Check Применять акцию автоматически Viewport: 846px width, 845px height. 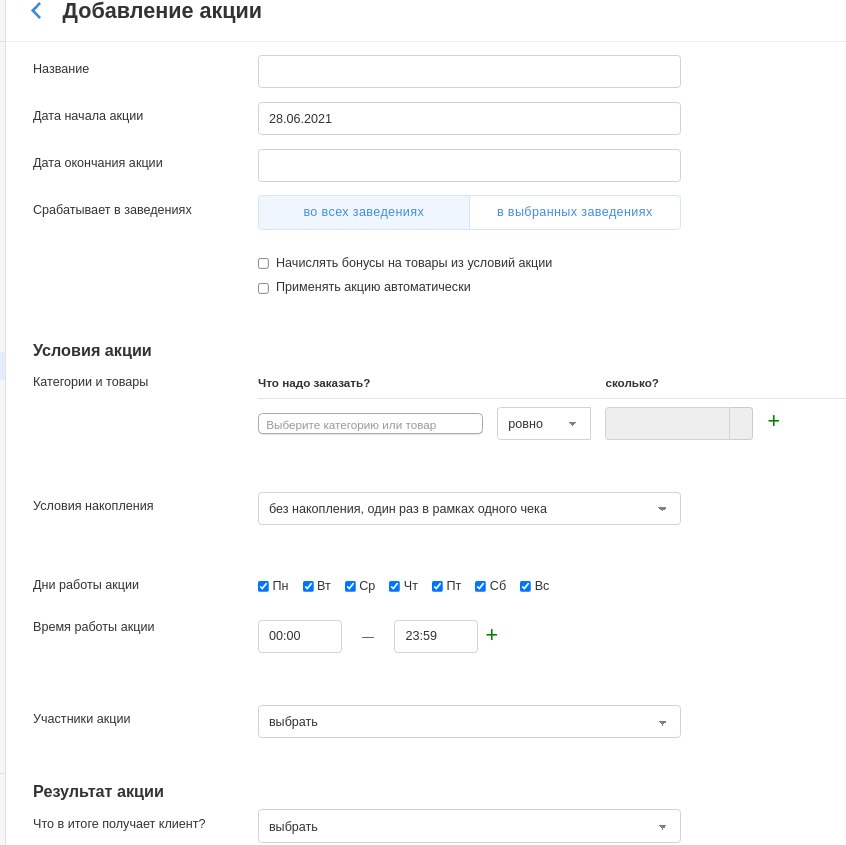(263, 288)
